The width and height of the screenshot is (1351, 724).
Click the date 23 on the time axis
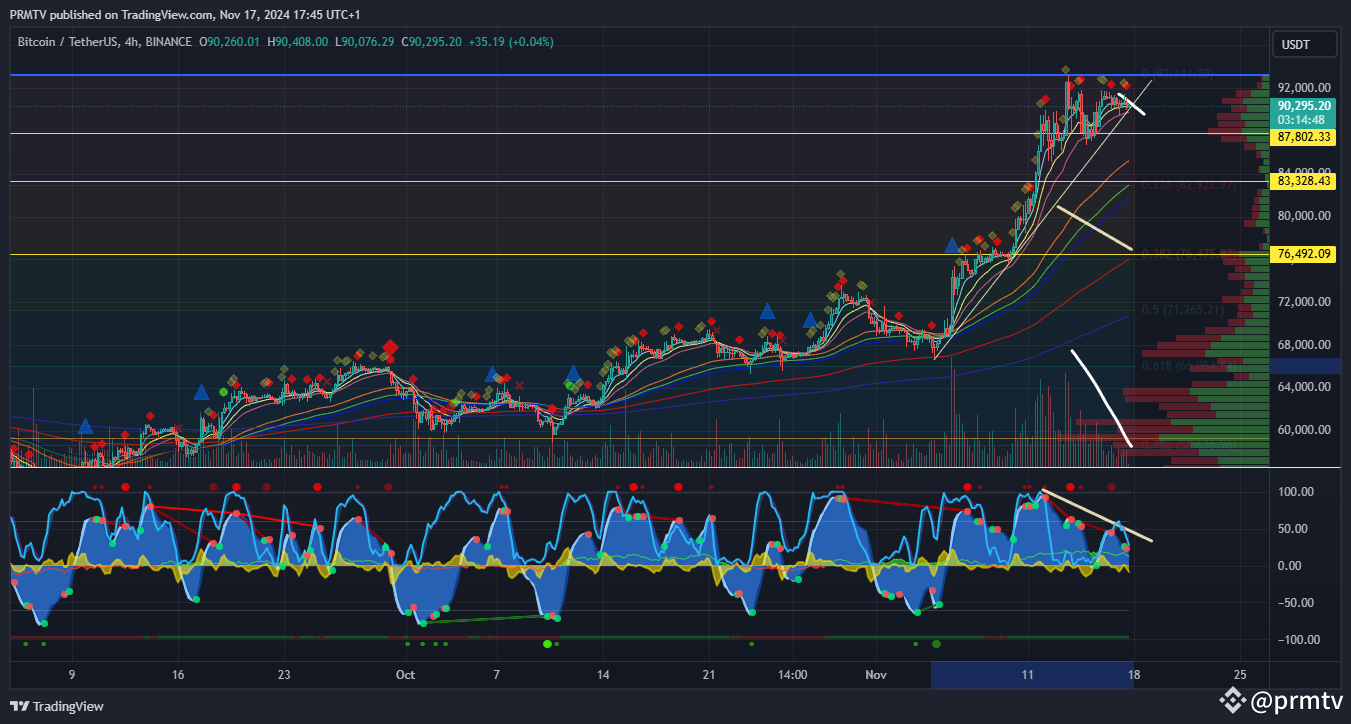285,675
